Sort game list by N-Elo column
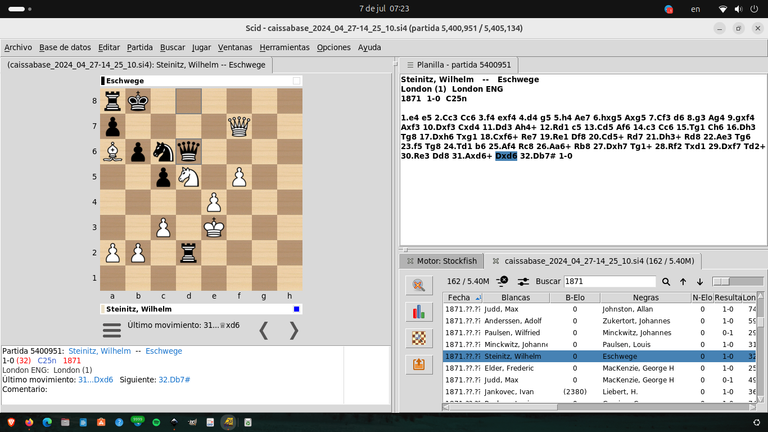Viewport: 768px width, 432px height. click(x=702, y=297)
